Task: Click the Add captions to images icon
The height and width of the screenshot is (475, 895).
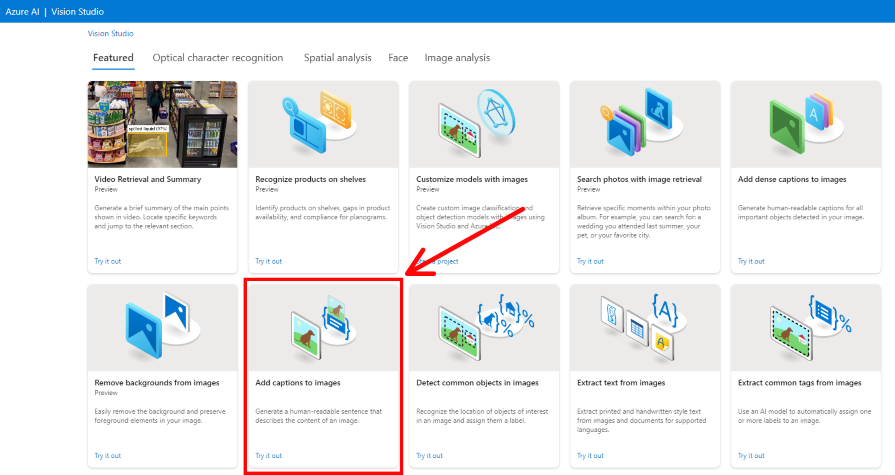Action: click(323, 327)
